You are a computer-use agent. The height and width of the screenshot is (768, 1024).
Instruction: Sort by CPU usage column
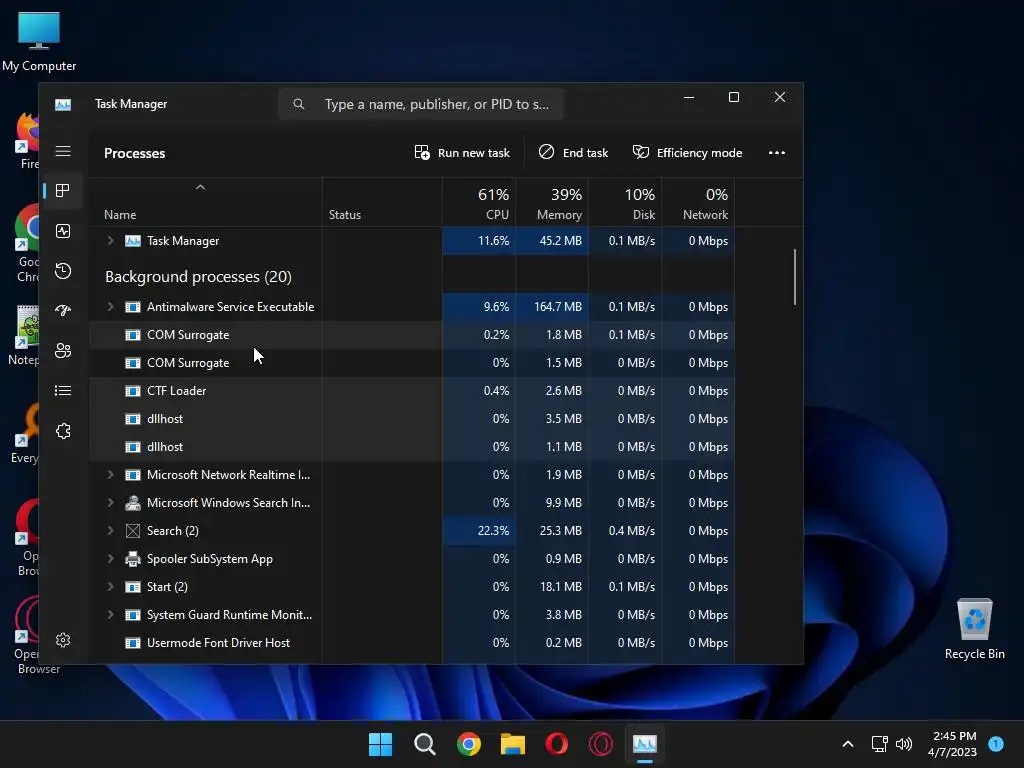(479, 202)
